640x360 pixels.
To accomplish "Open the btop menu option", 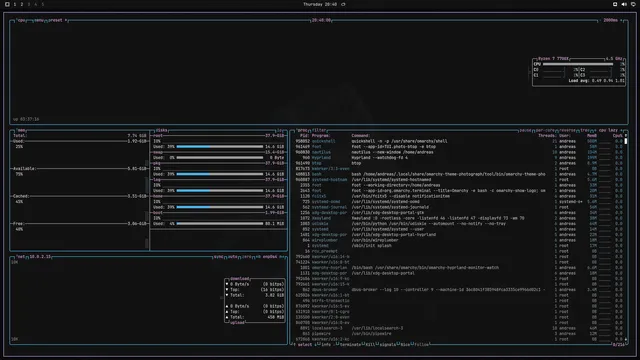I will (39, 20).
